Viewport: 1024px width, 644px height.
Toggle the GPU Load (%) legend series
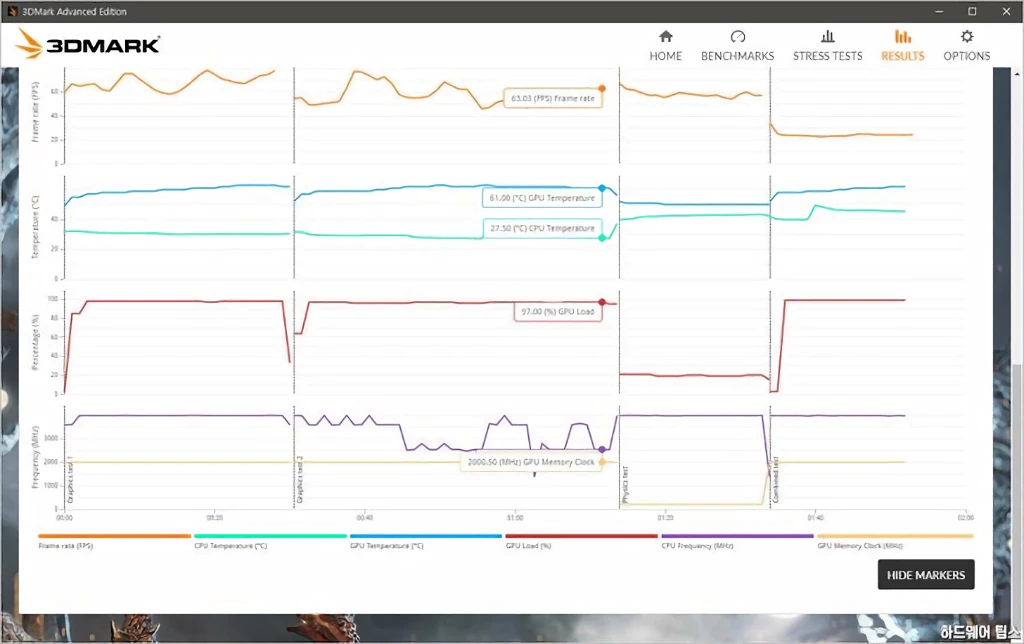point(581,541)
